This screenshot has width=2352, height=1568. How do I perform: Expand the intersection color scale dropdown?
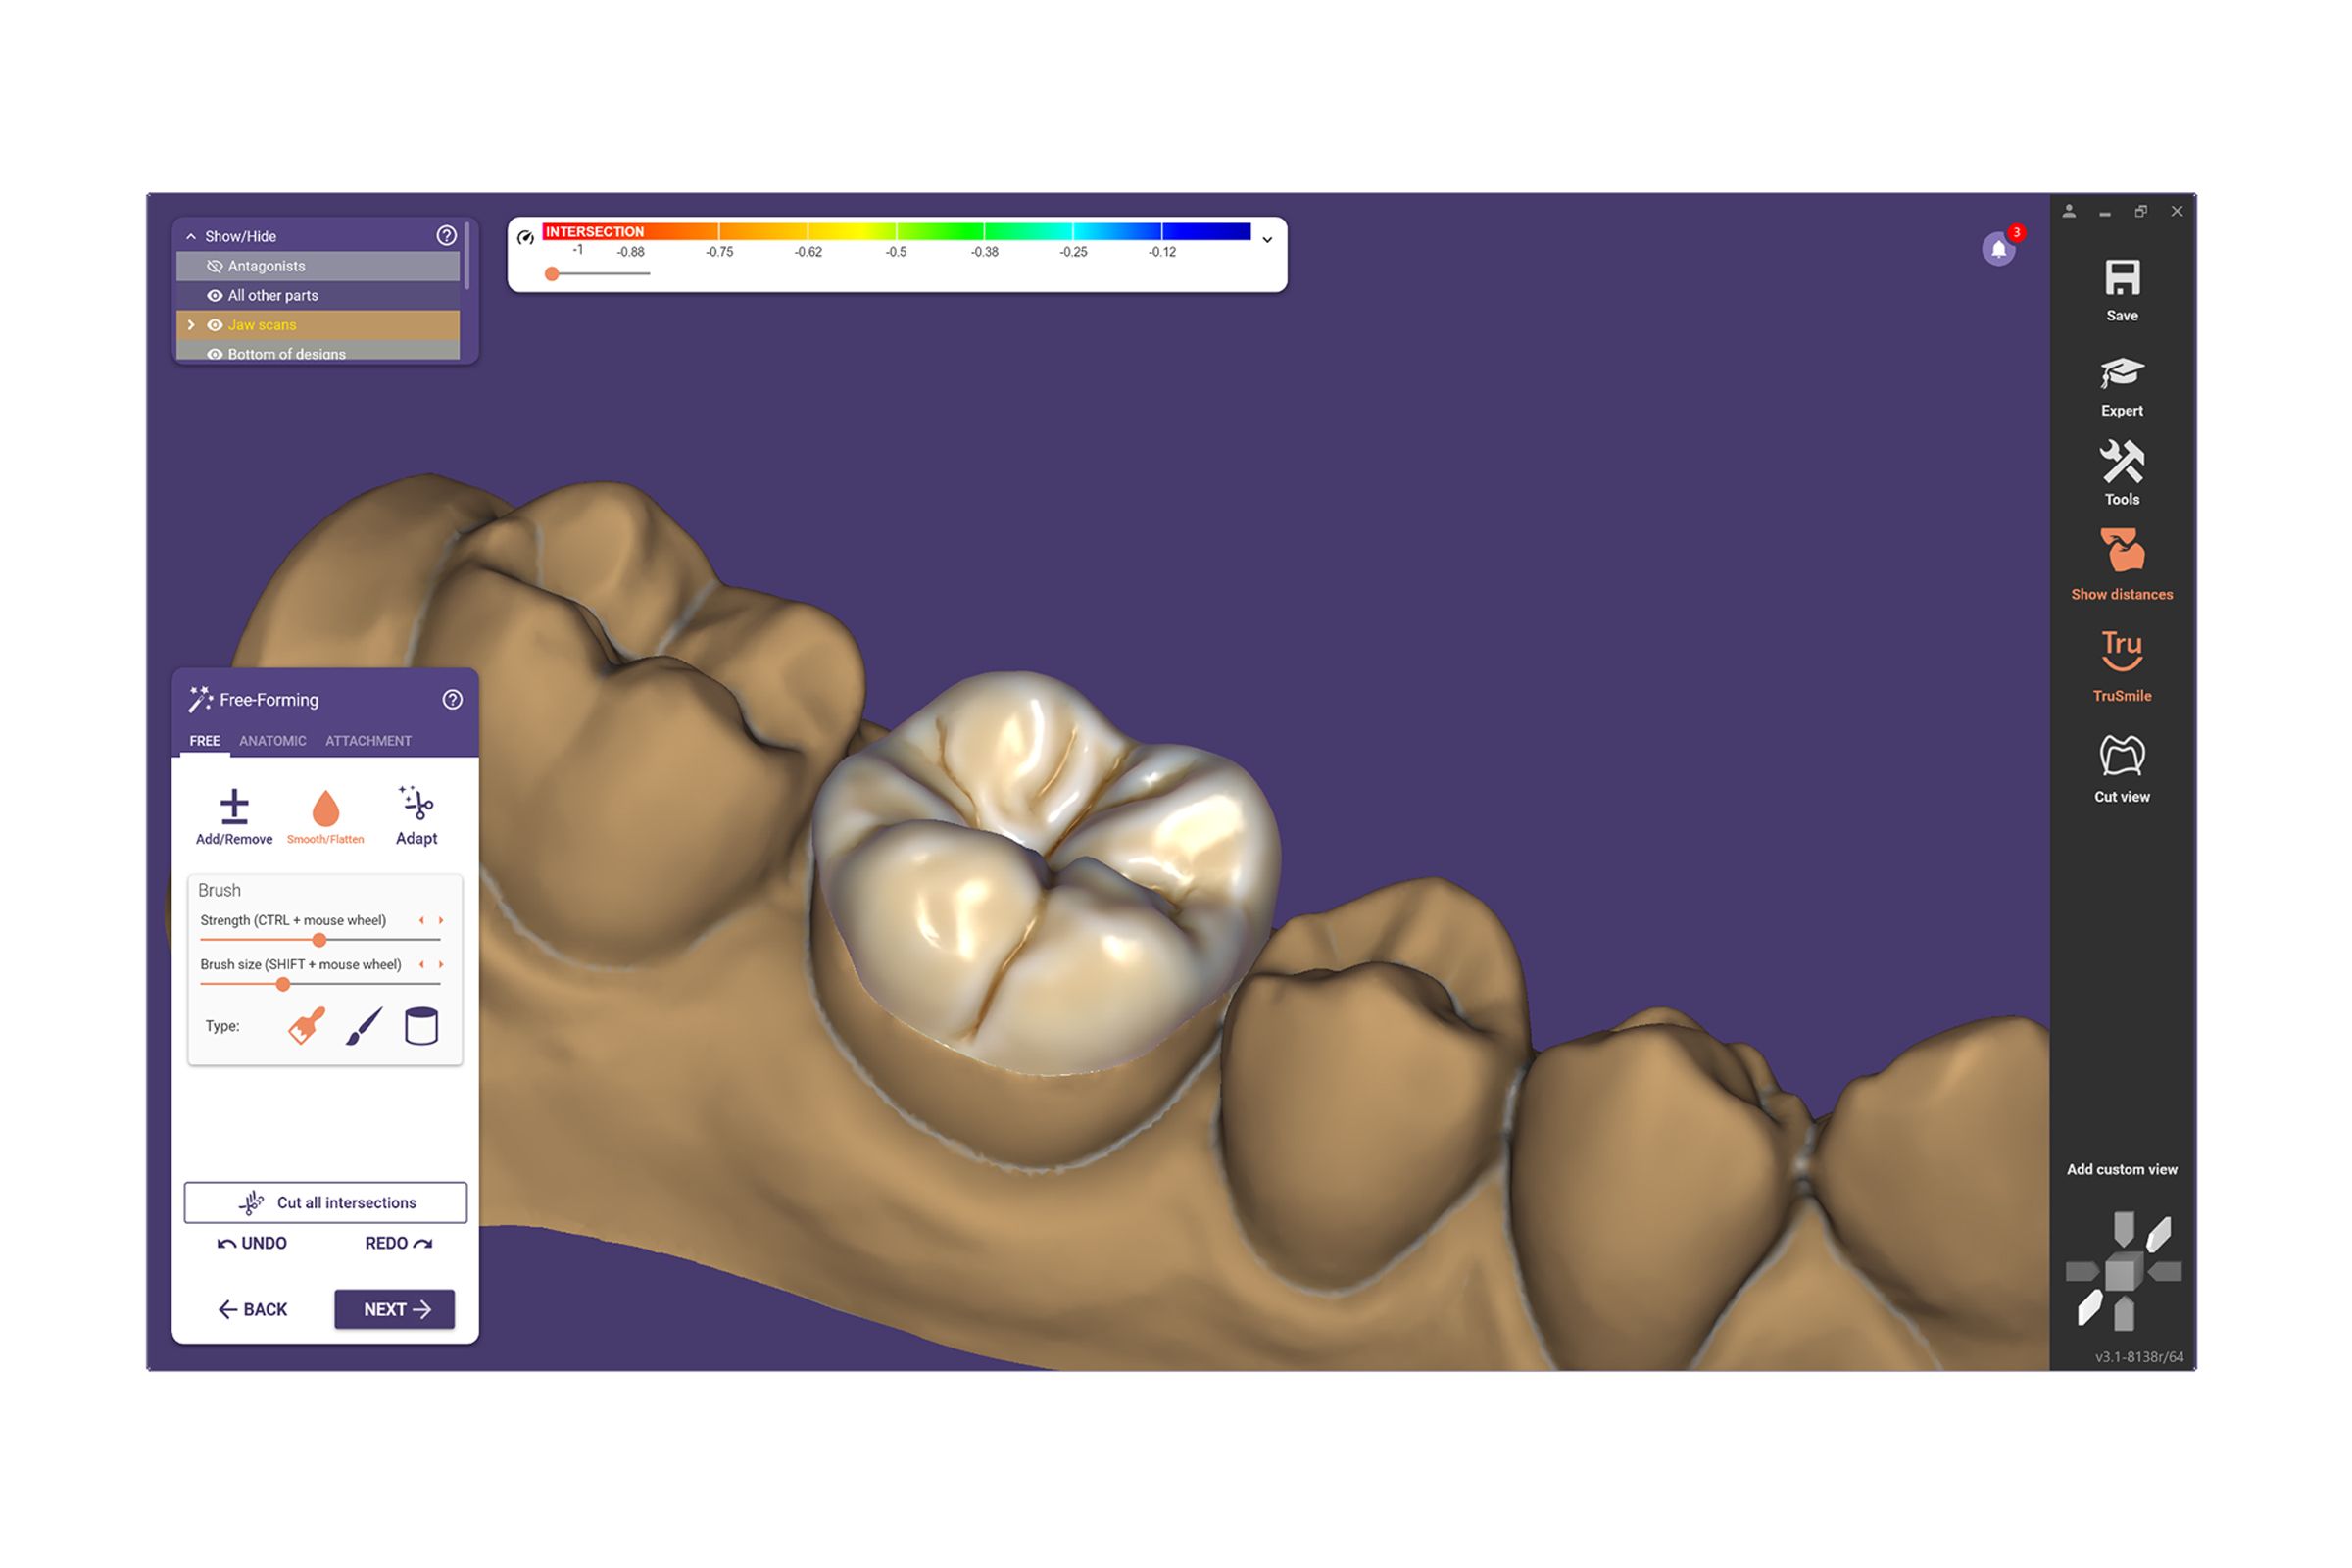click(x=1267, y=240)
